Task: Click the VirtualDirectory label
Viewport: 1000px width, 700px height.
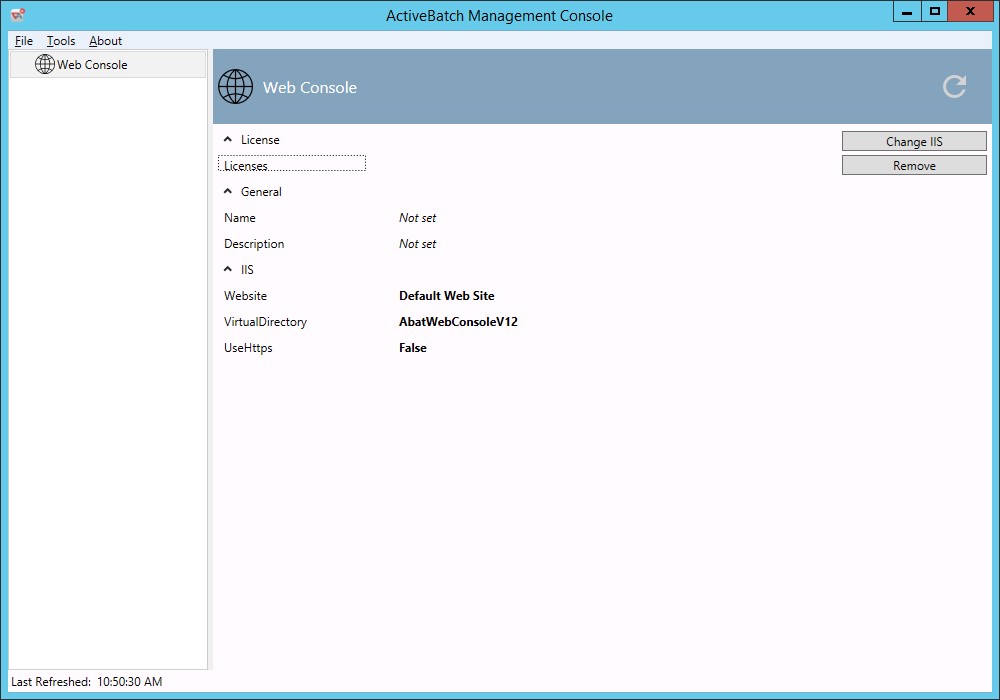Action: click(265, 322)
